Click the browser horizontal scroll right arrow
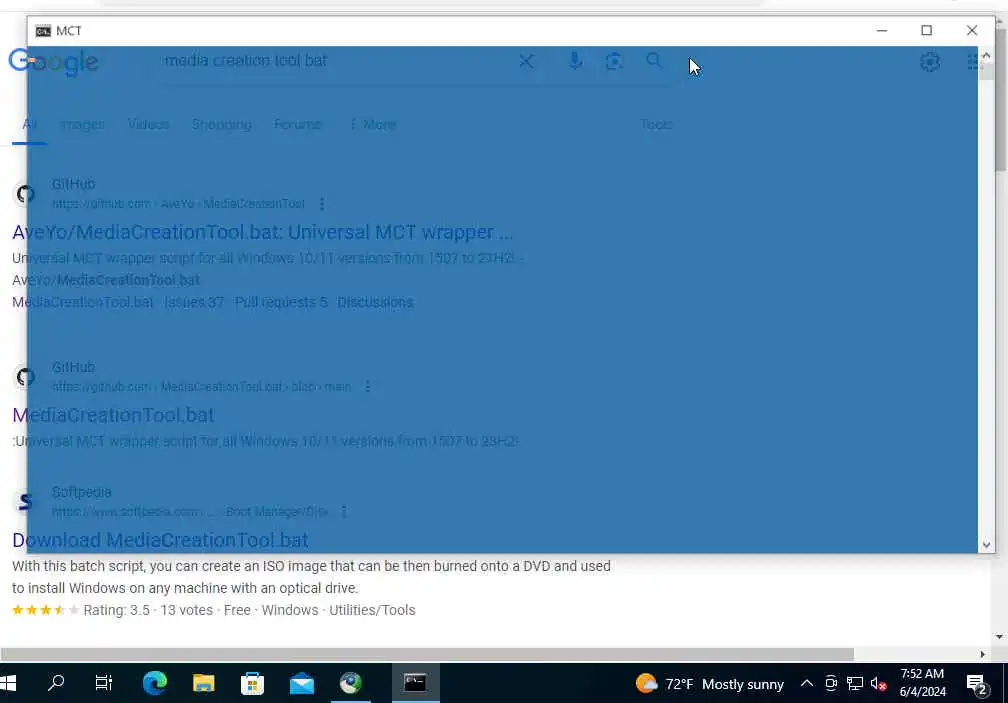Image resolution: width=1008 pixels, height=703 pixels. pos(982,654)
